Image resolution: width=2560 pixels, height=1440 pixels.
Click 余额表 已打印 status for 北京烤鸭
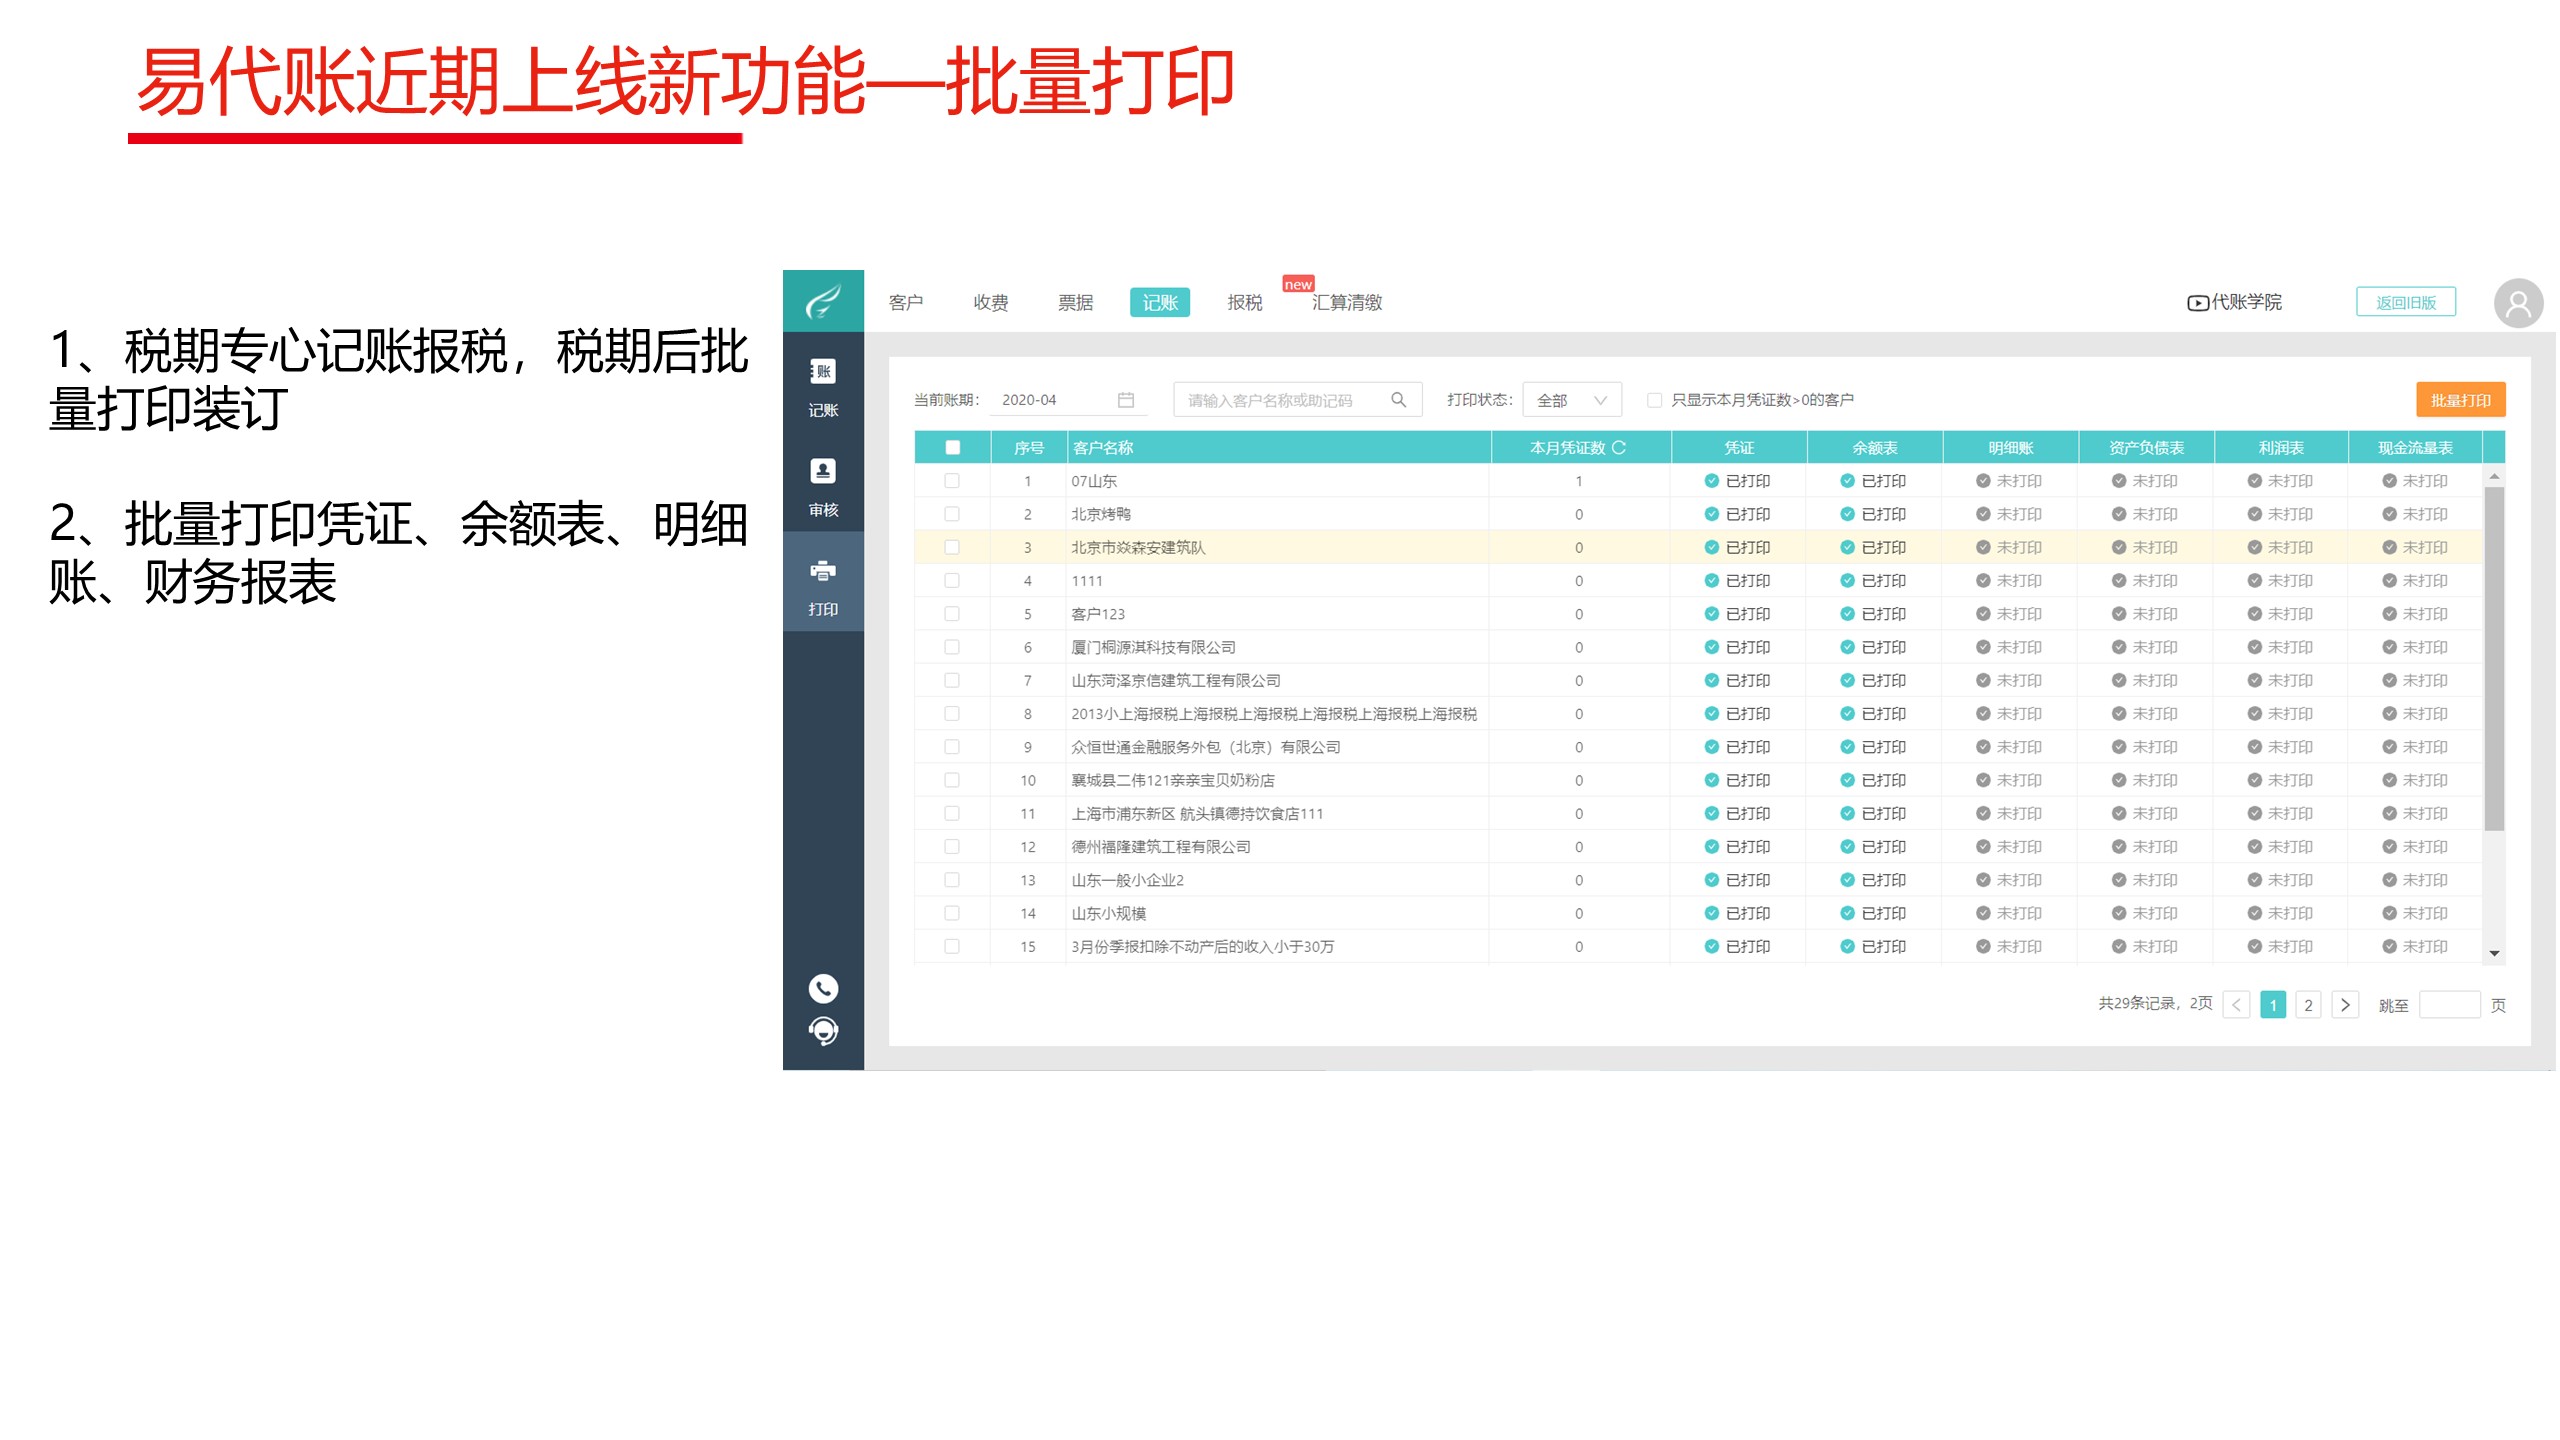[x=1874, y=514]
